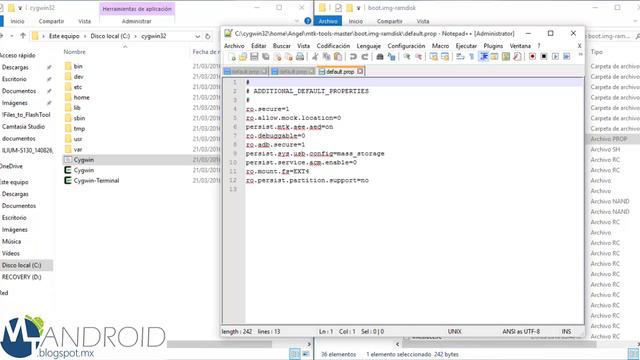Click the Paste clipboard icon

click(x=338, y=57)
